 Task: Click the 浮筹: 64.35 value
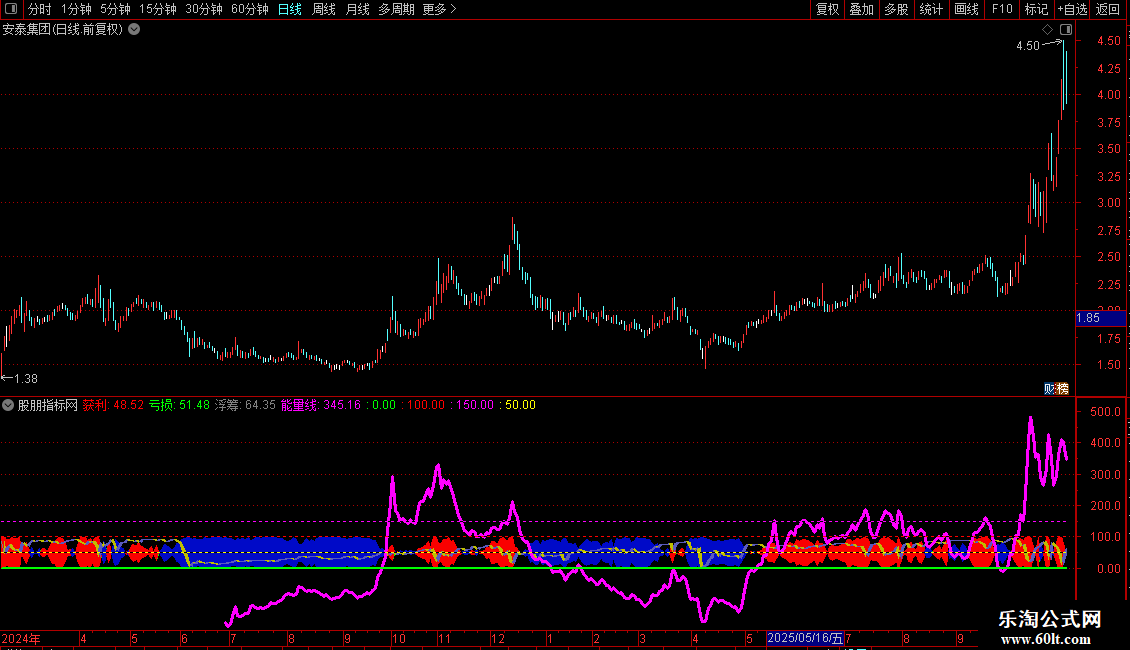pyautogui.click(x=245, y=405)
